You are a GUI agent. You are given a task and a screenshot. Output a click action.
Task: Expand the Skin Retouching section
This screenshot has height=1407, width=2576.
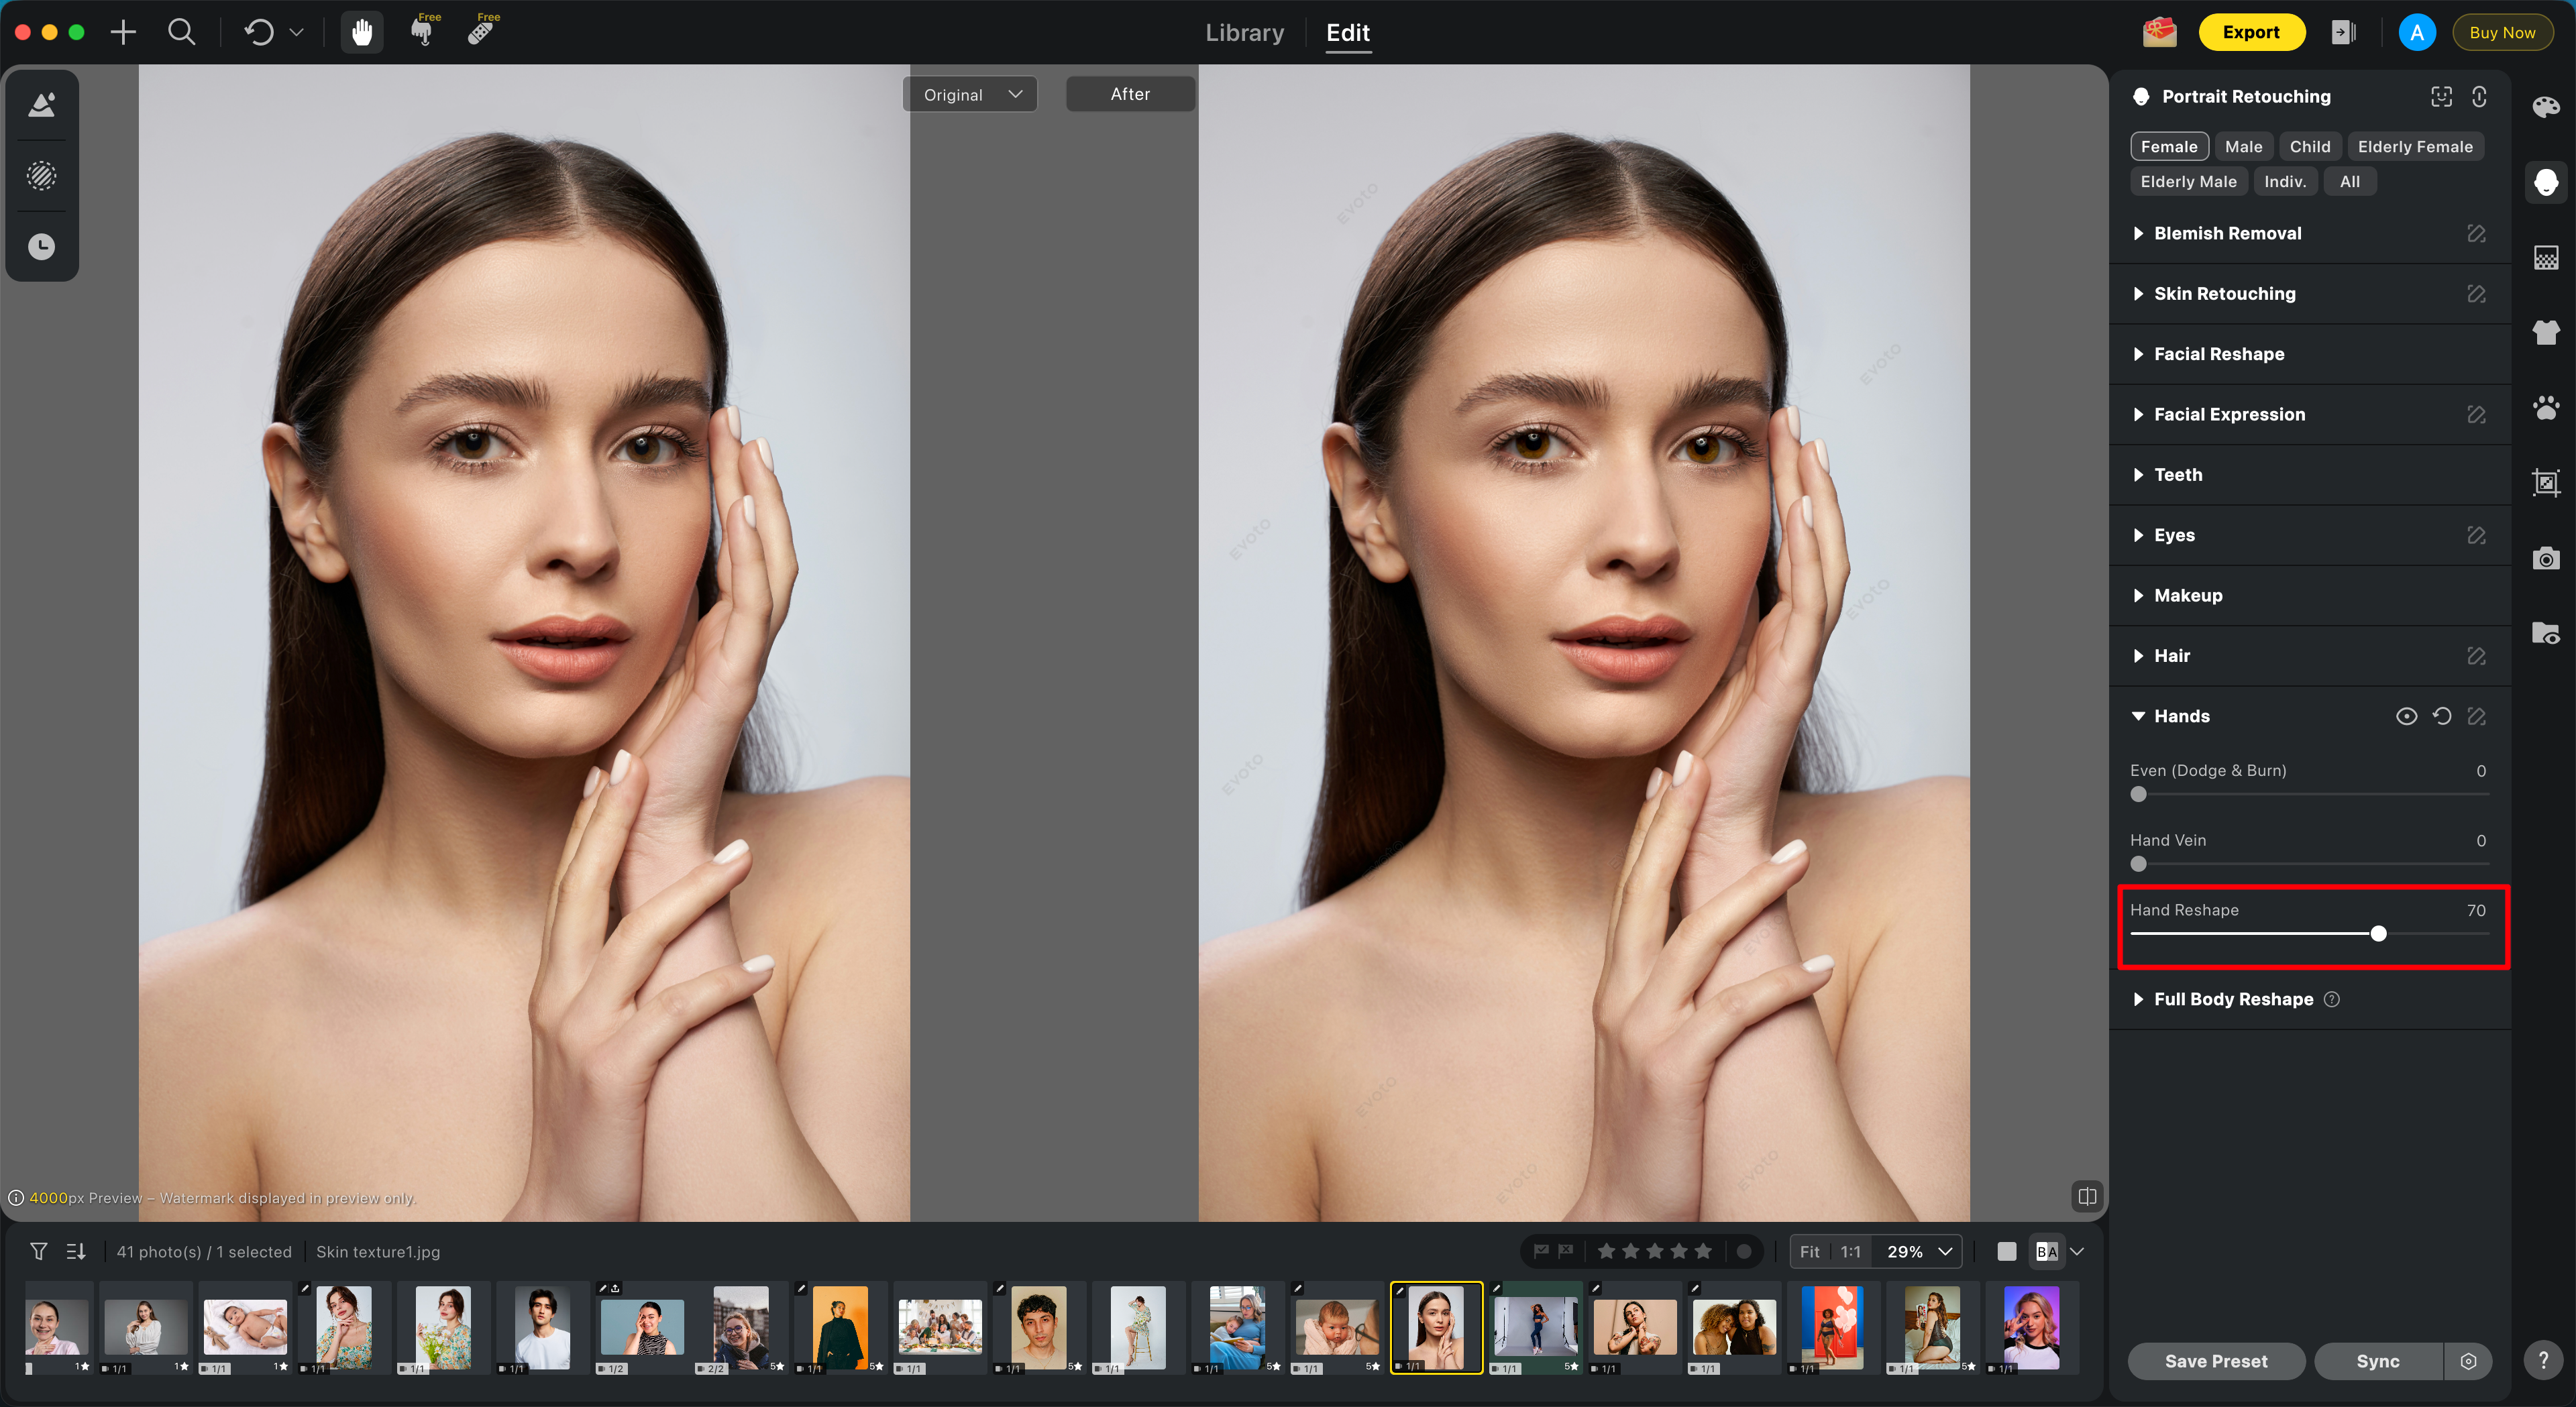tap(2224, 293)
